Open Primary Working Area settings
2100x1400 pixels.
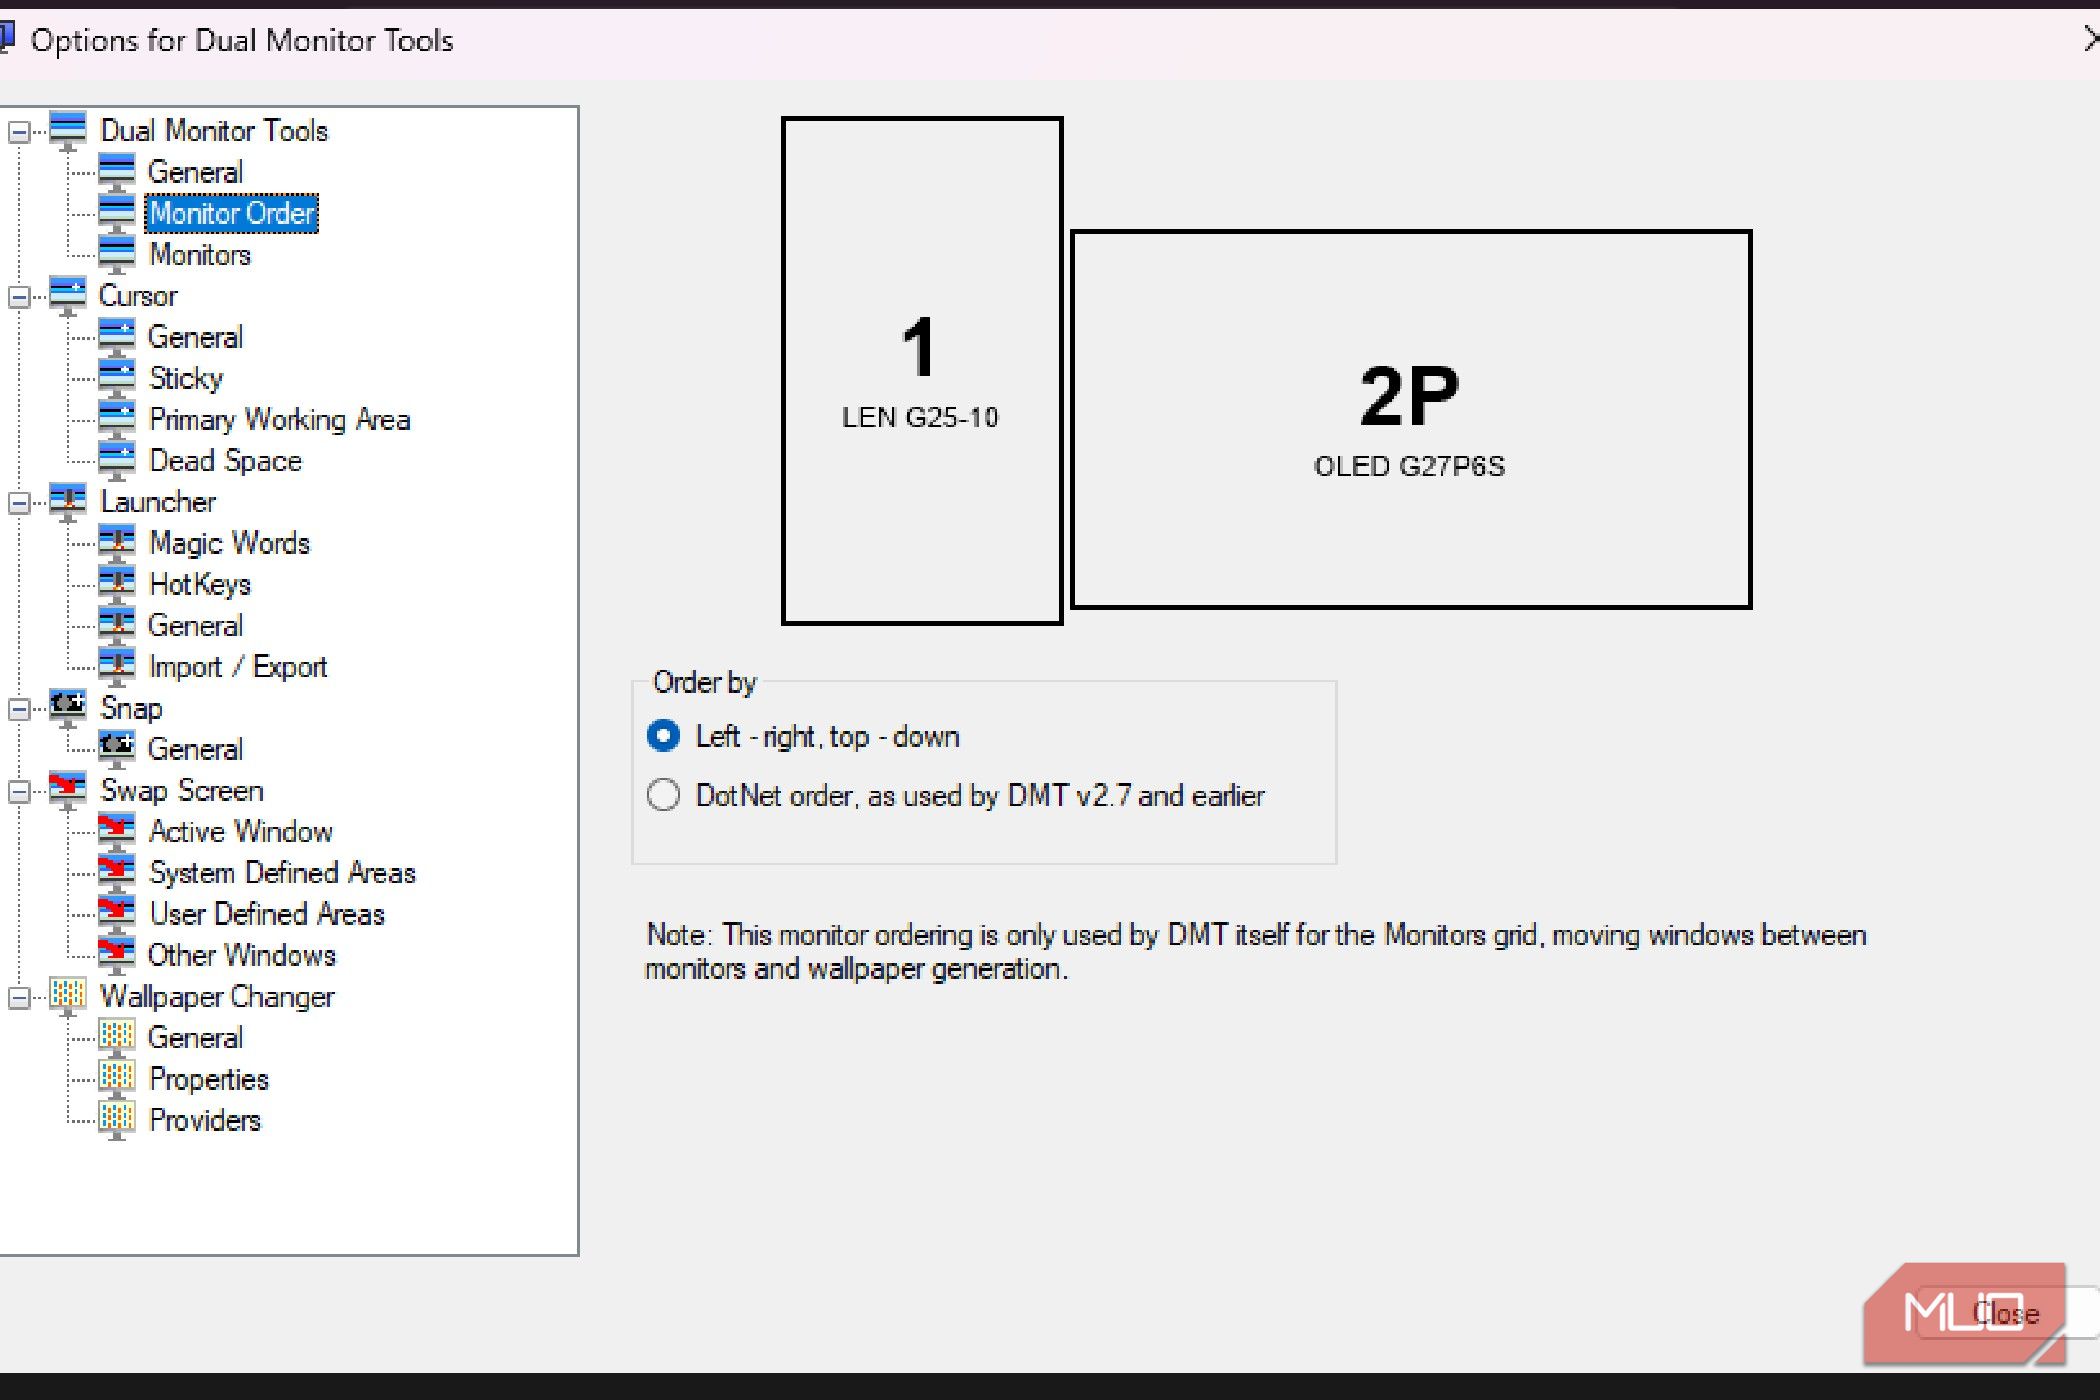click(279, 419)
